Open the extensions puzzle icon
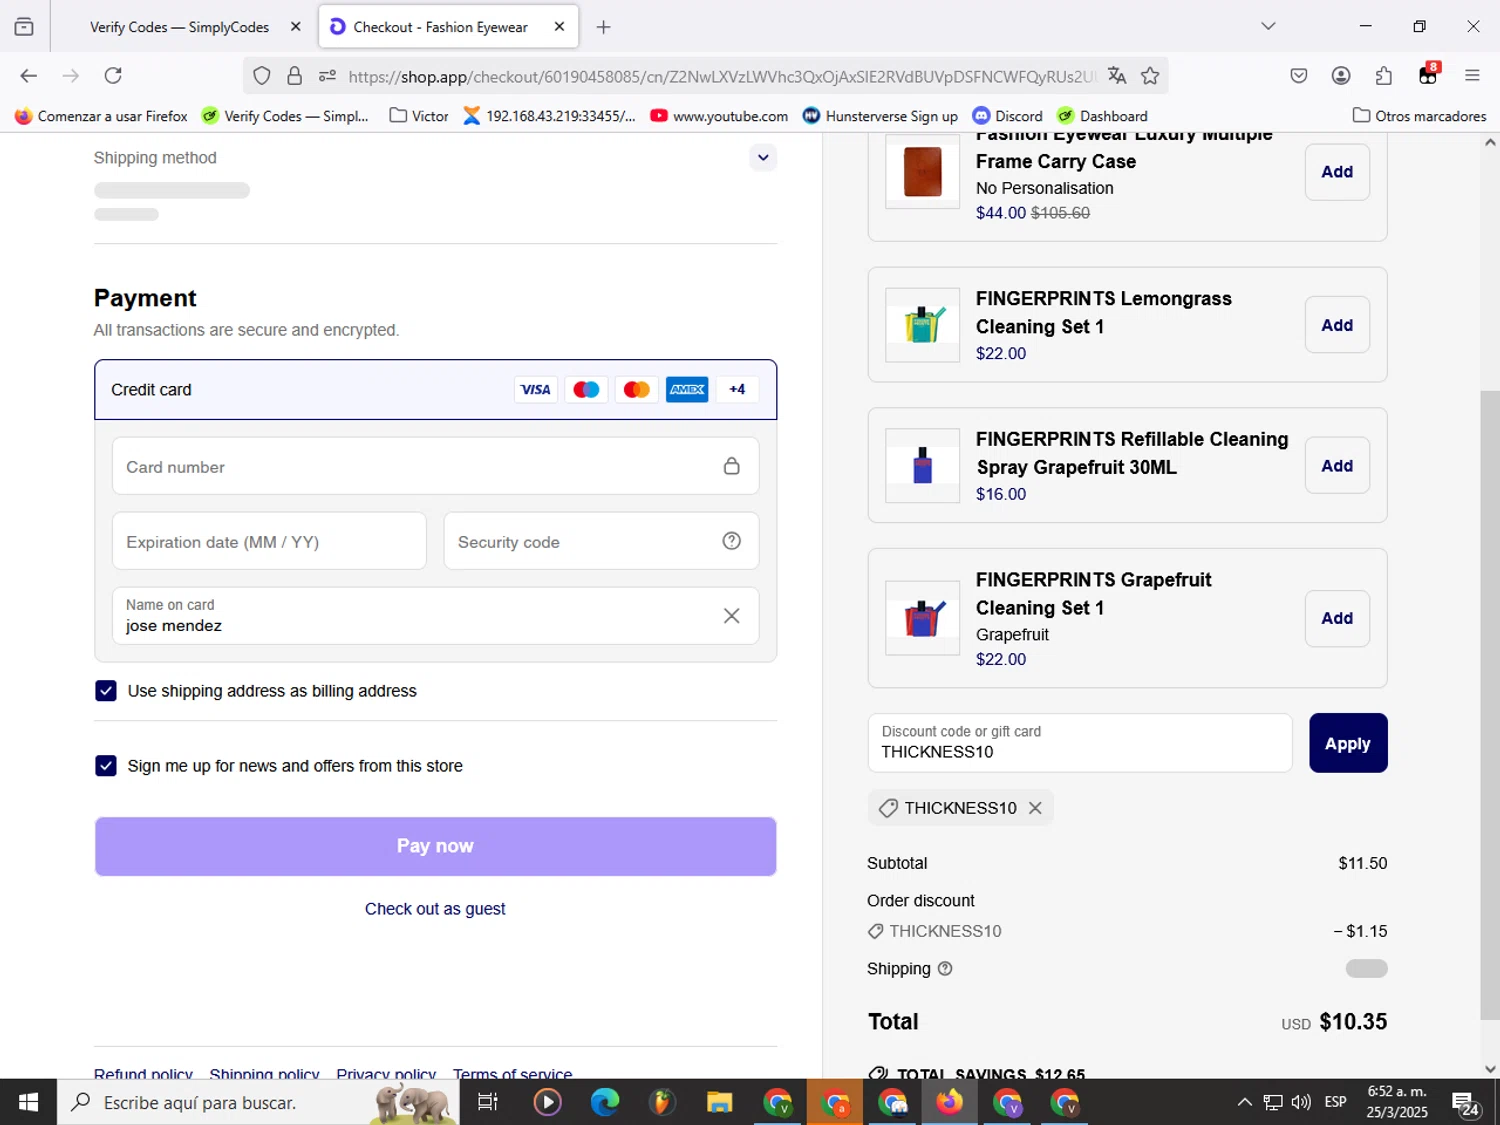This screenshot has height=1125, width=1500. (x=1384, y=76)
